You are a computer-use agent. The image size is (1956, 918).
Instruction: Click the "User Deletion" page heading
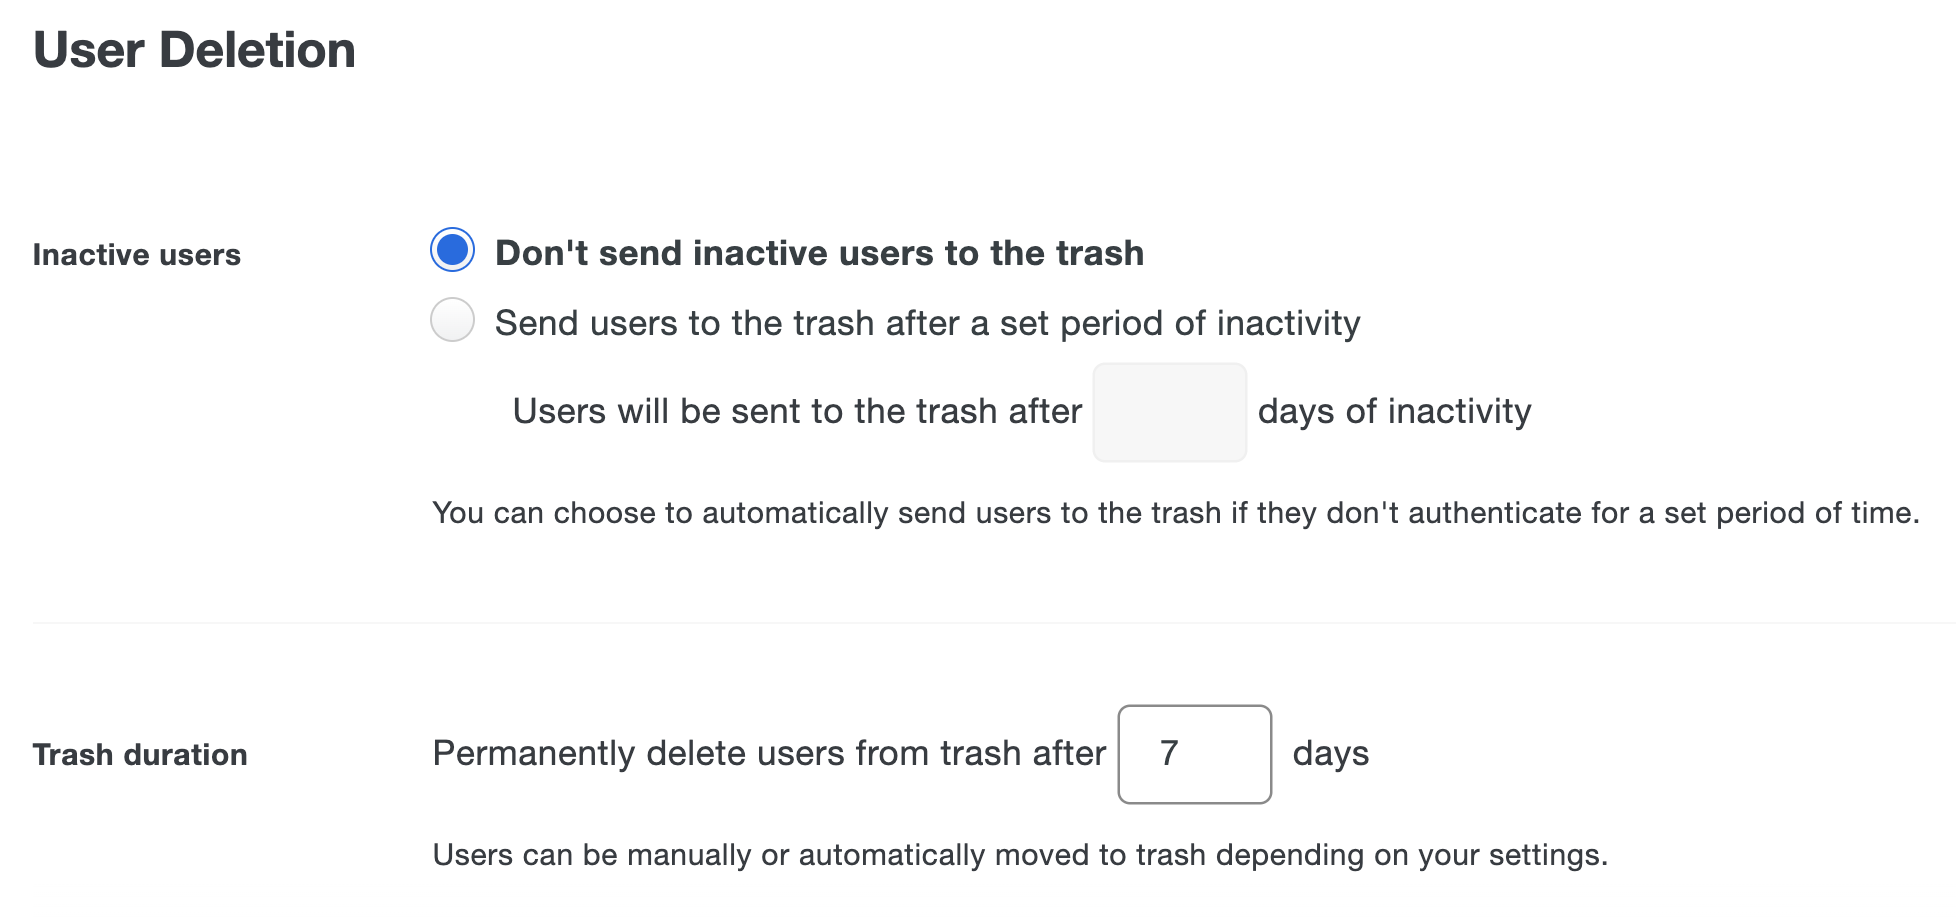194,49
